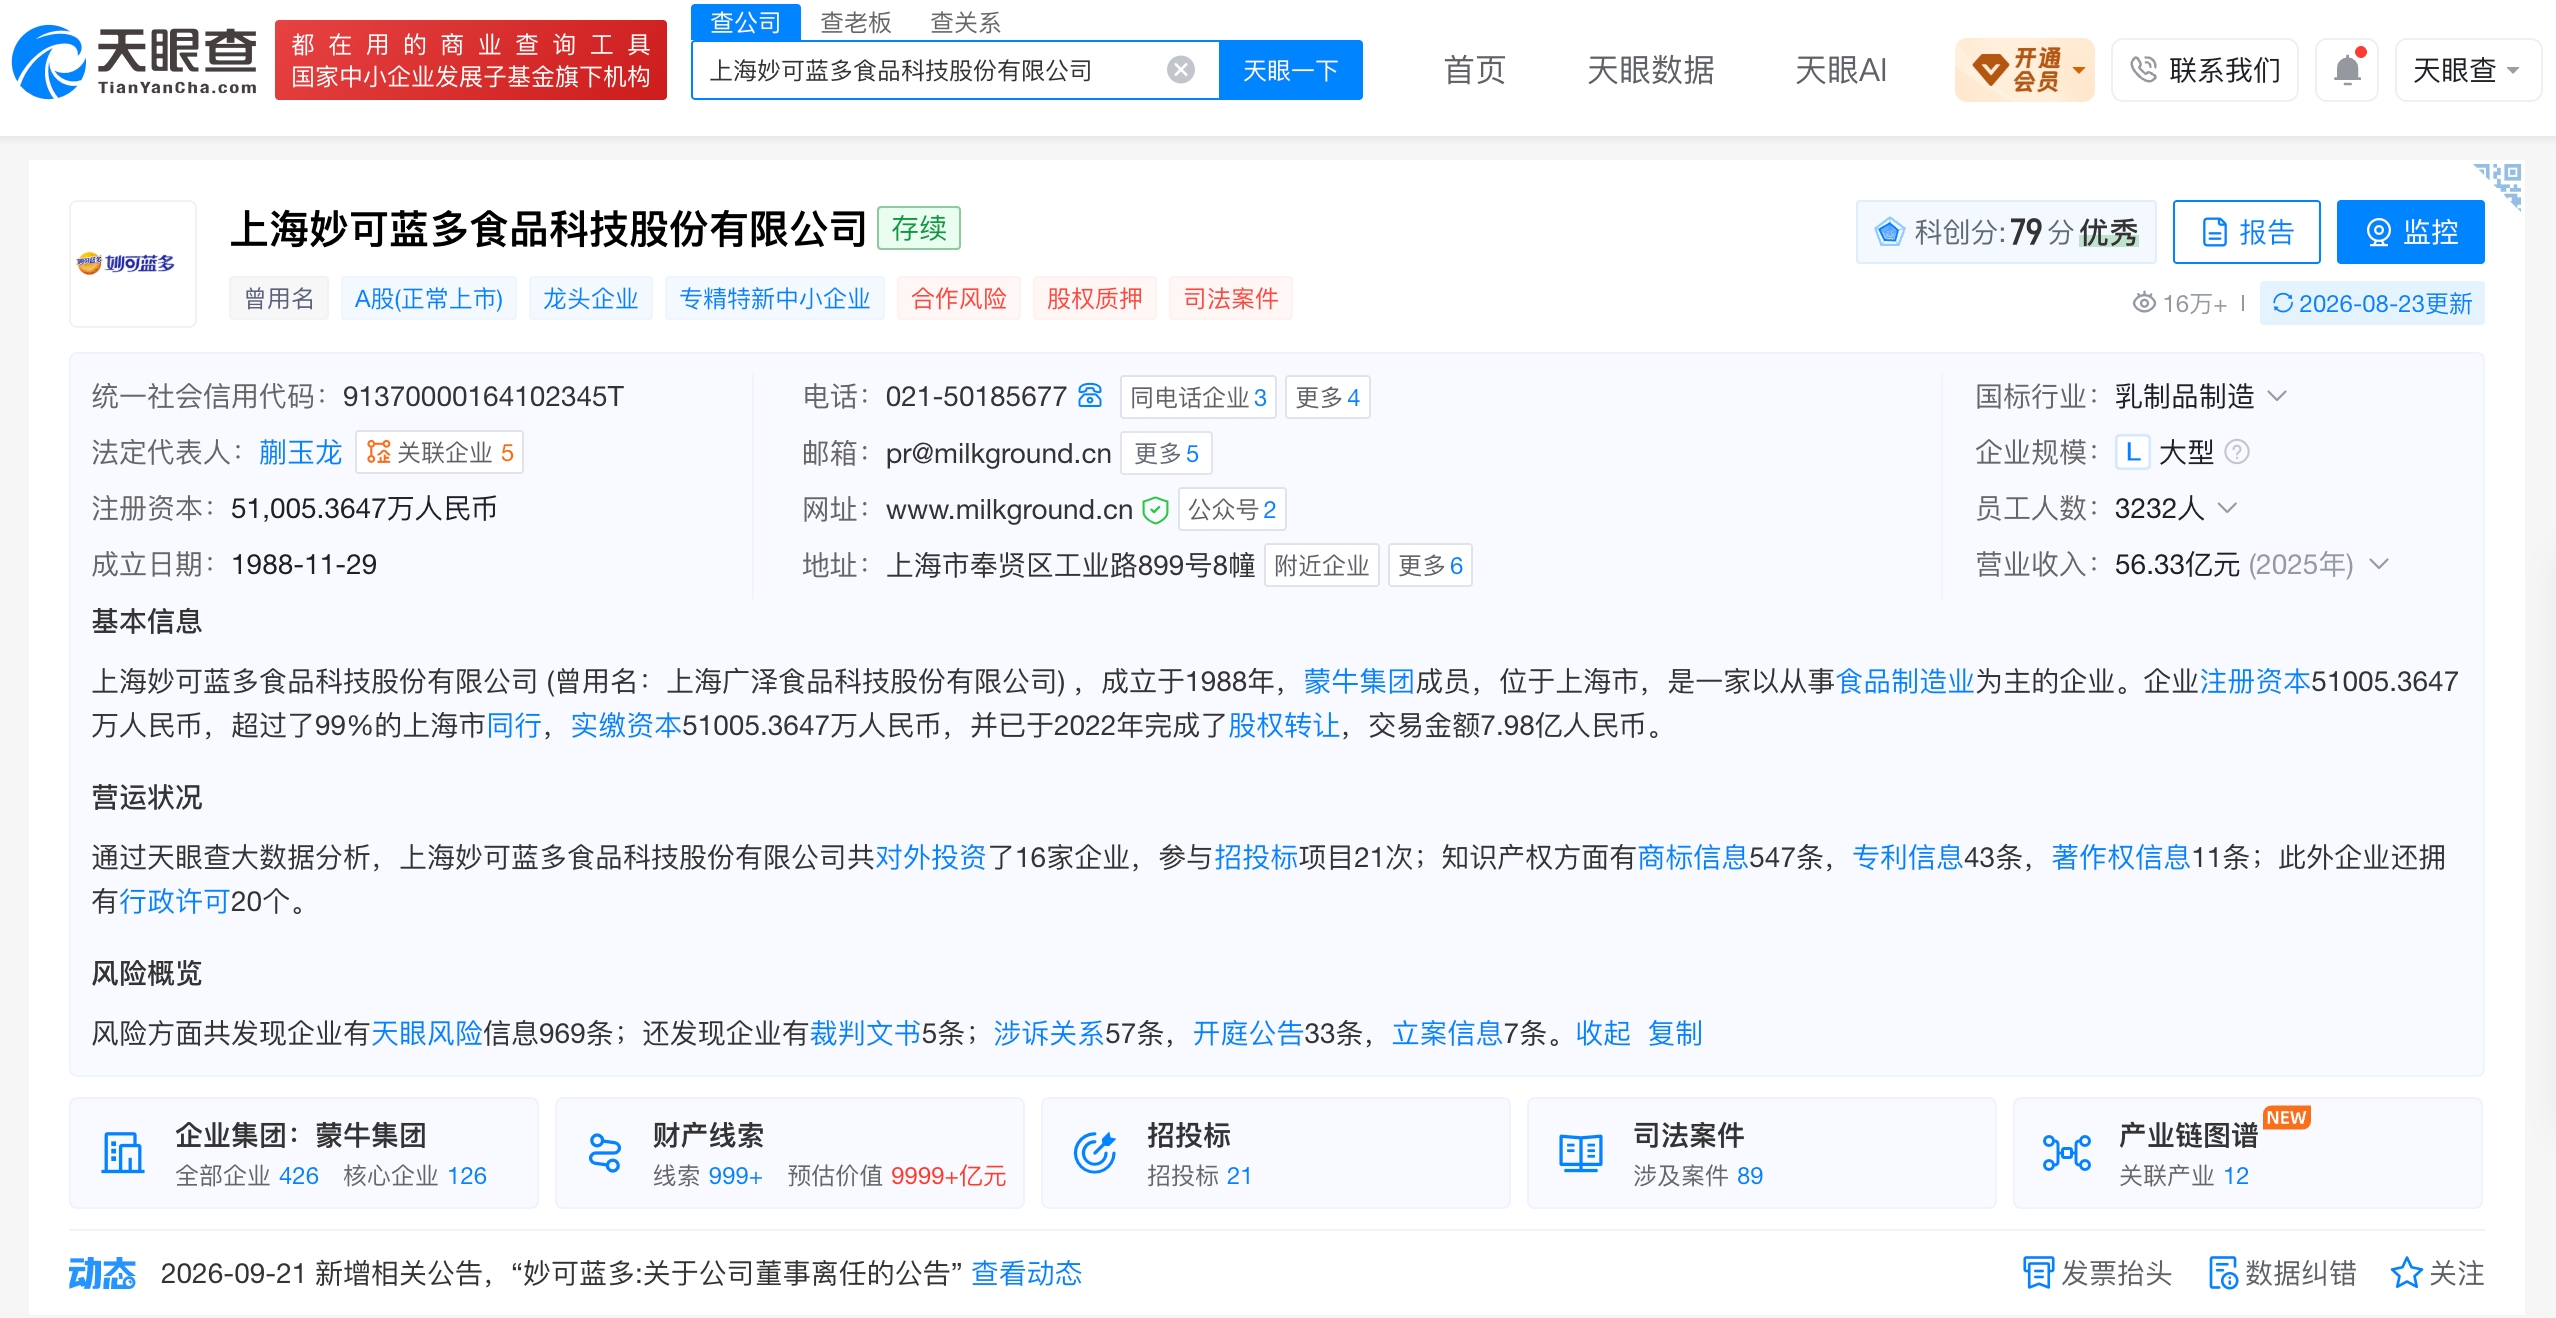
Task: Click the 招投标 icon
Action: tap(1094, 1153)
